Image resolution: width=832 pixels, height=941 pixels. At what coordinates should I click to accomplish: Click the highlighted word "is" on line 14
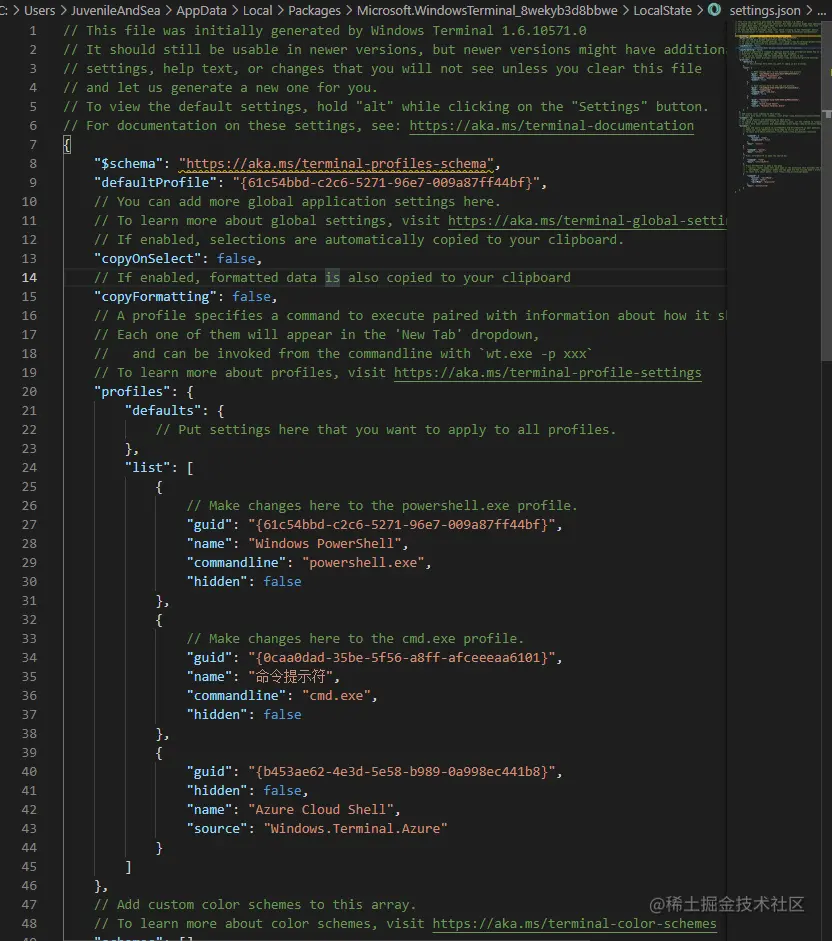[332, 277]
